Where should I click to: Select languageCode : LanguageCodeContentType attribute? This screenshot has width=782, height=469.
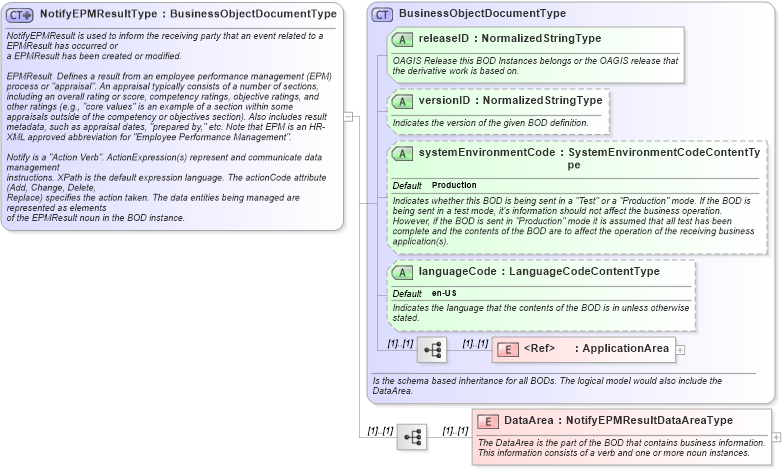pos(539,271)
